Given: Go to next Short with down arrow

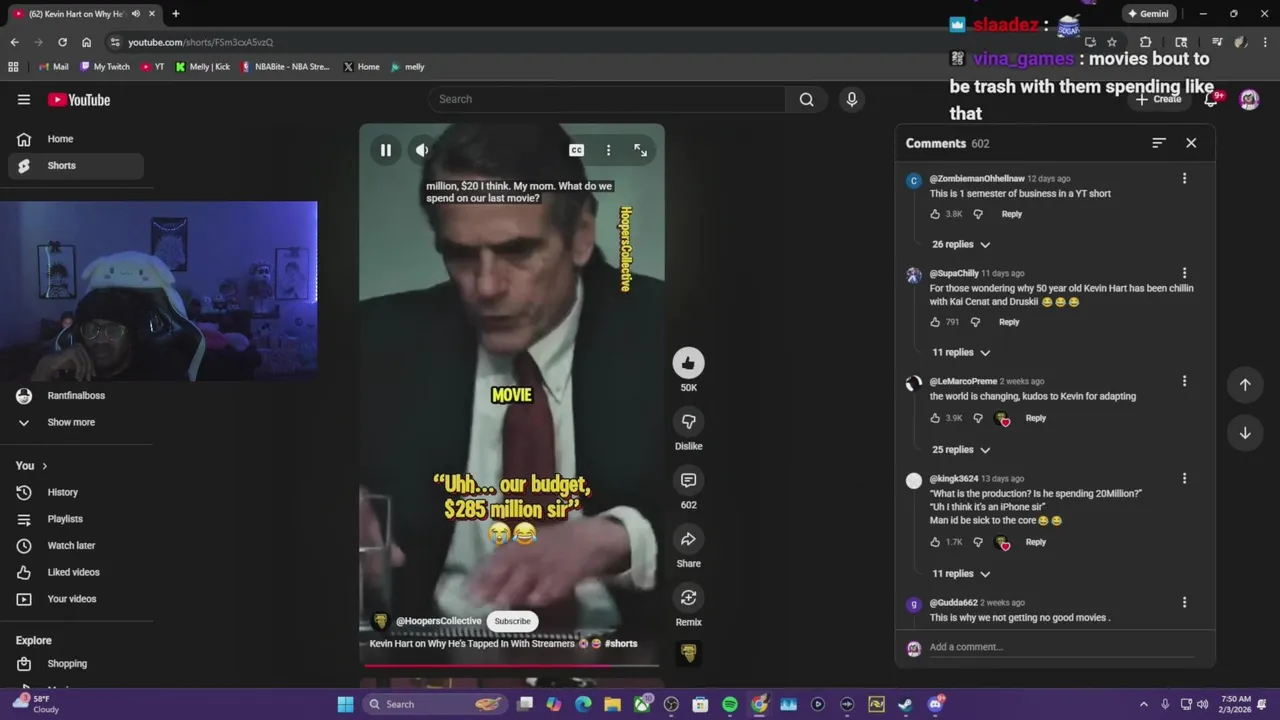Looking at the screenshot, I should pos(1245,433).
